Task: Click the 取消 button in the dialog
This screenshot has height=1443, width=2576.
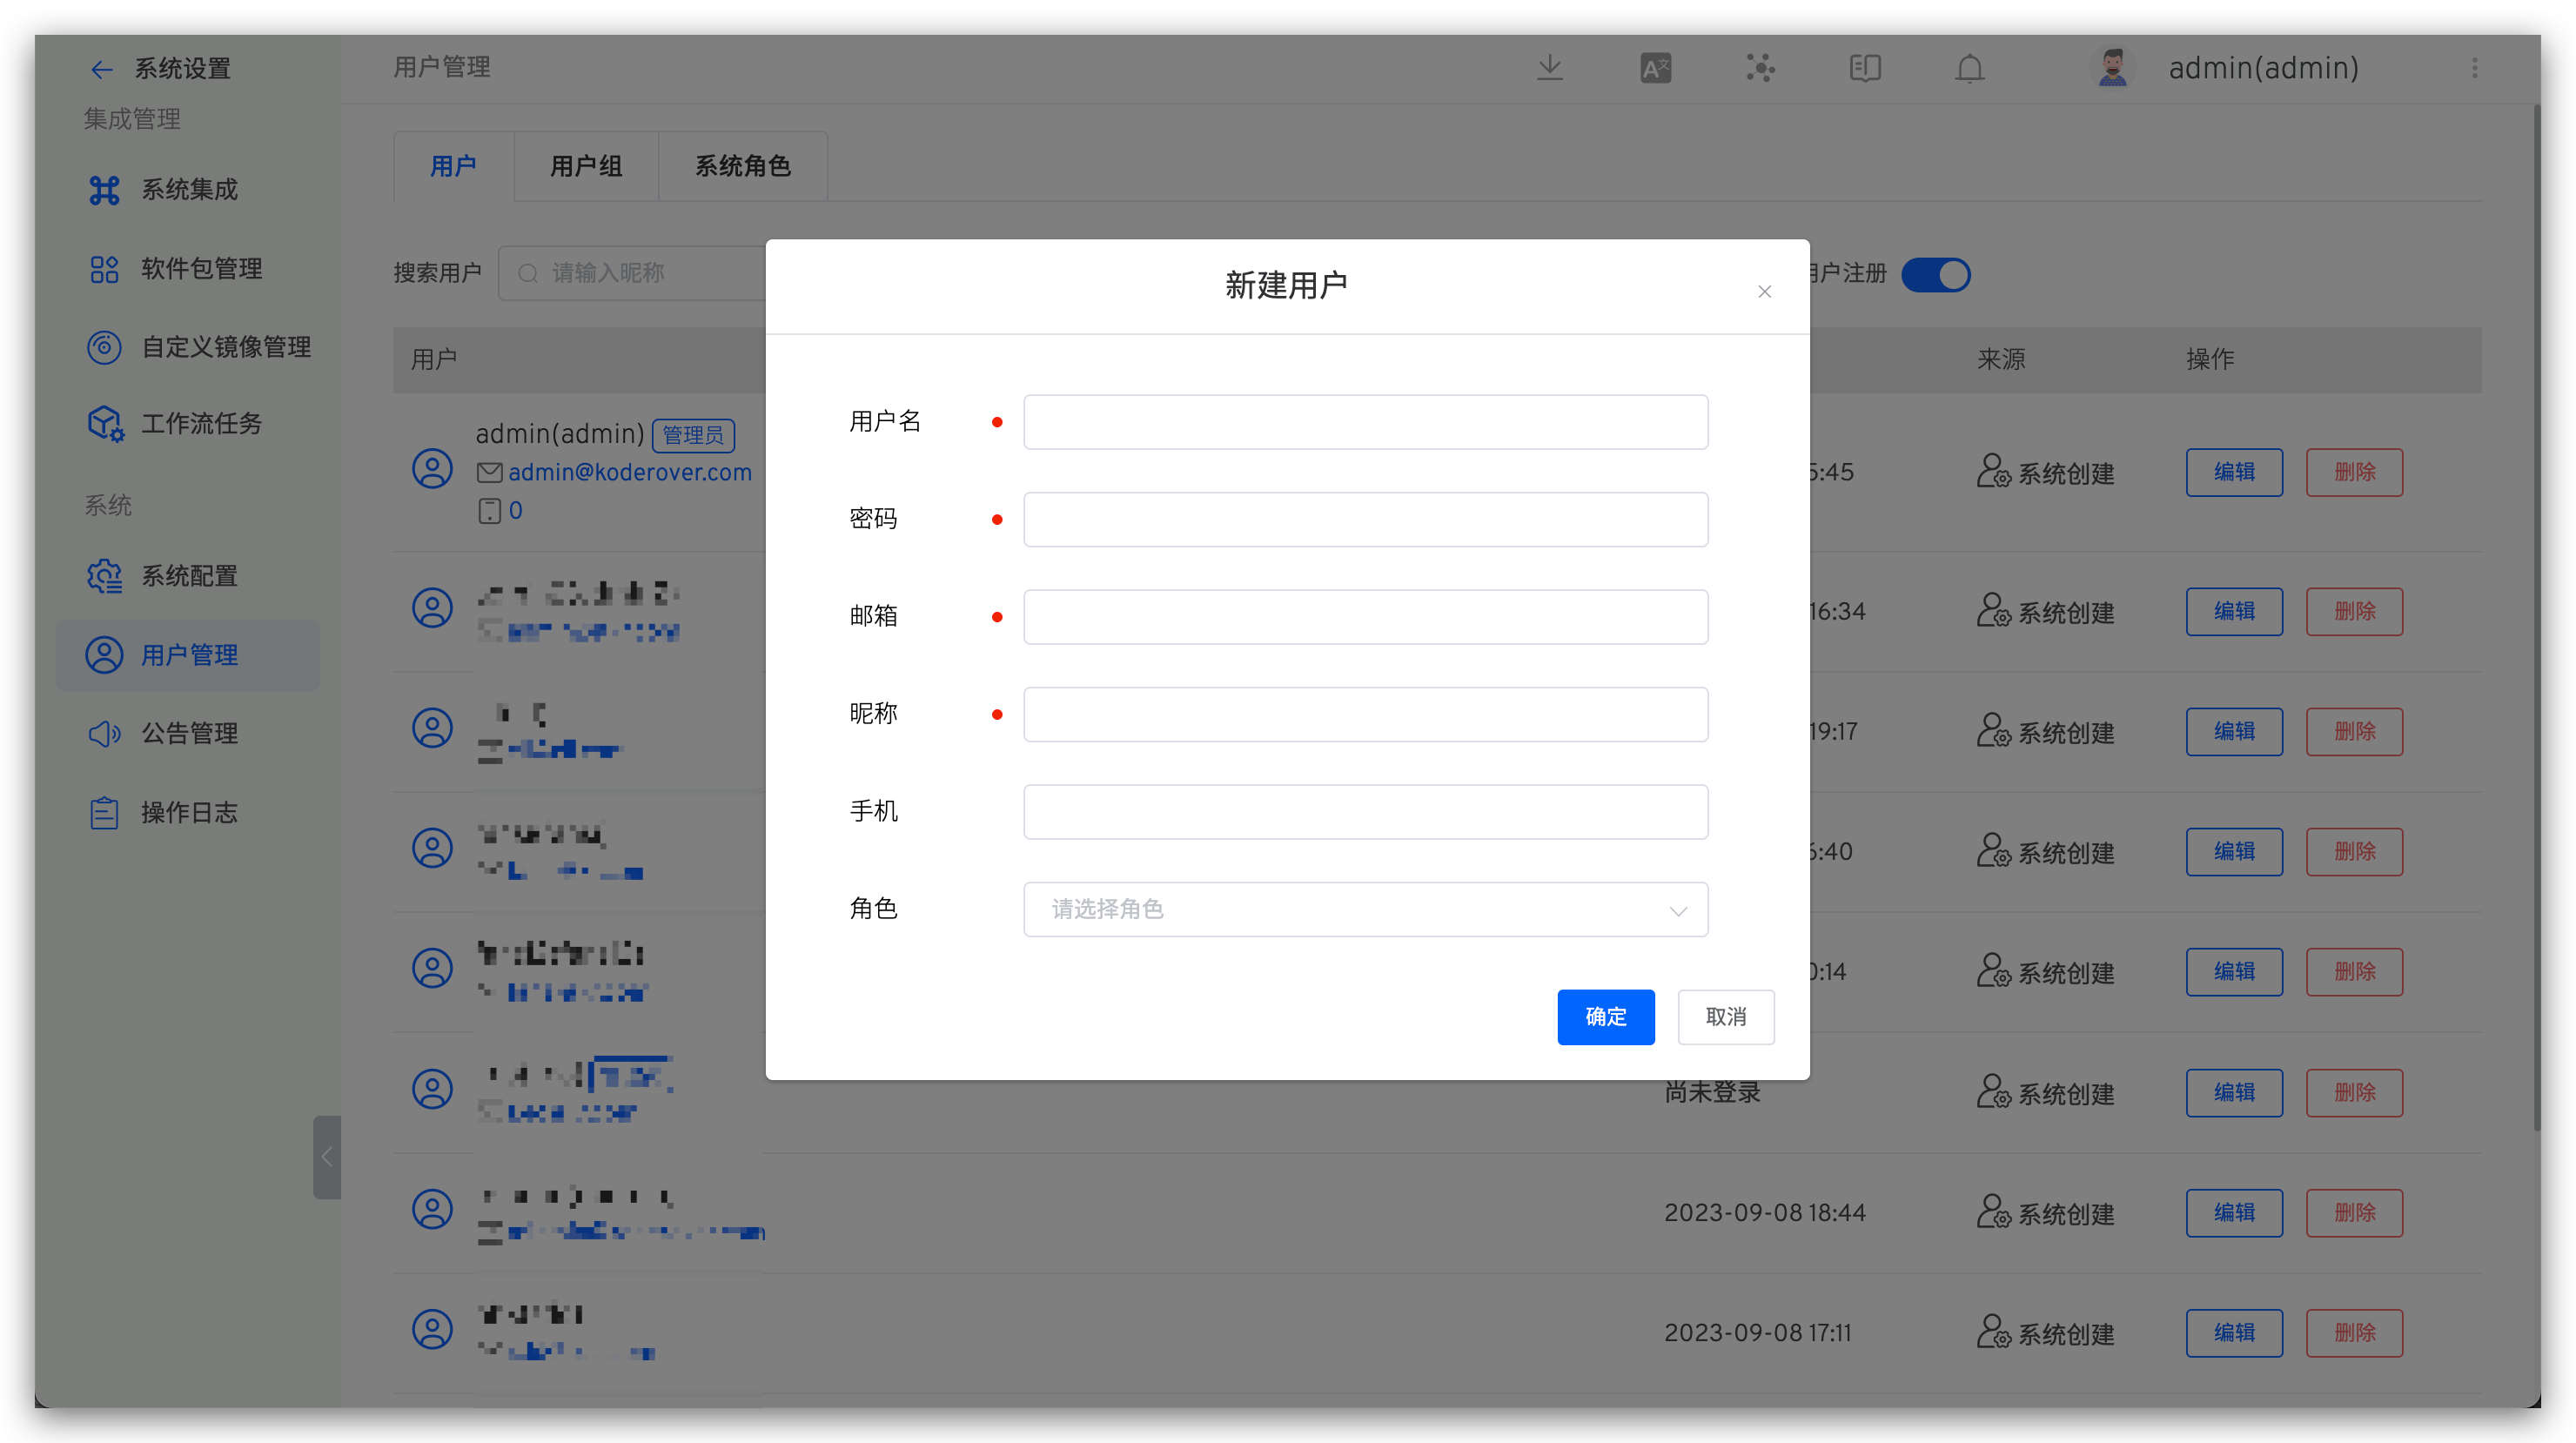Action: pyautogui.click(x=1726, y=1017)
